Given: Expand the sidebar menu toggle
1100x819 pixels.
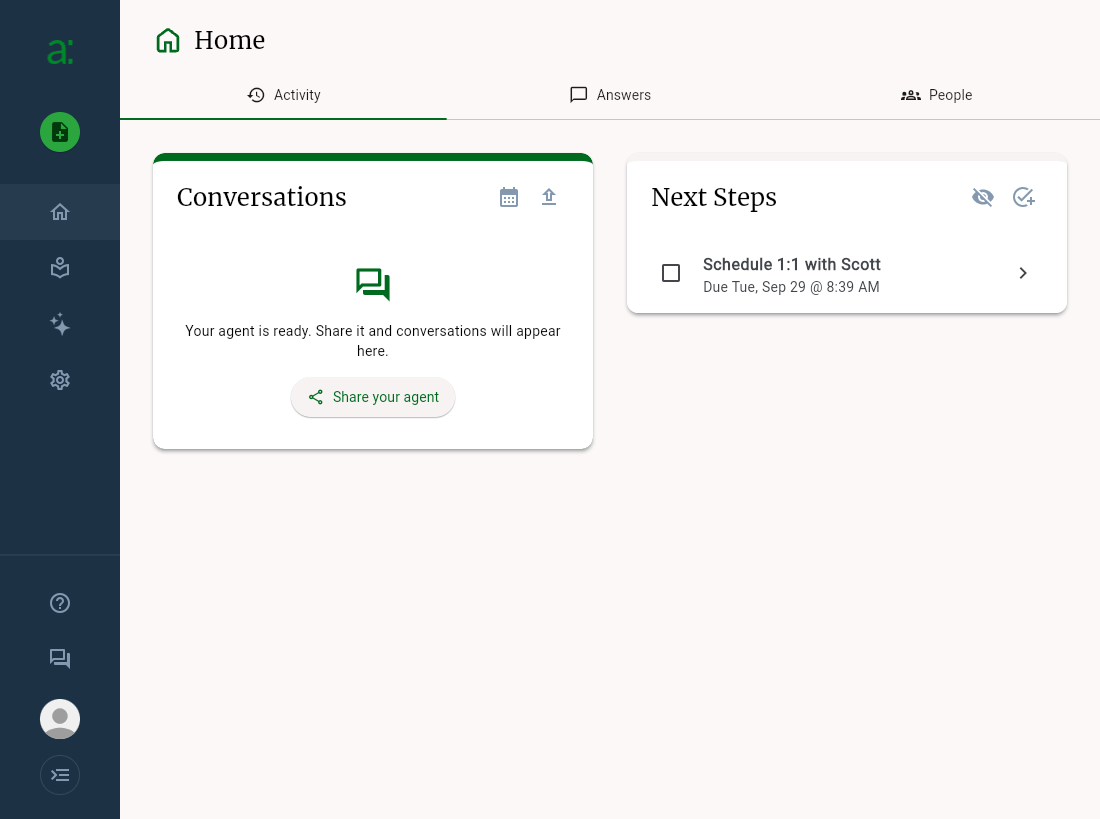Looking at the screenshot, I should point(60,775).
